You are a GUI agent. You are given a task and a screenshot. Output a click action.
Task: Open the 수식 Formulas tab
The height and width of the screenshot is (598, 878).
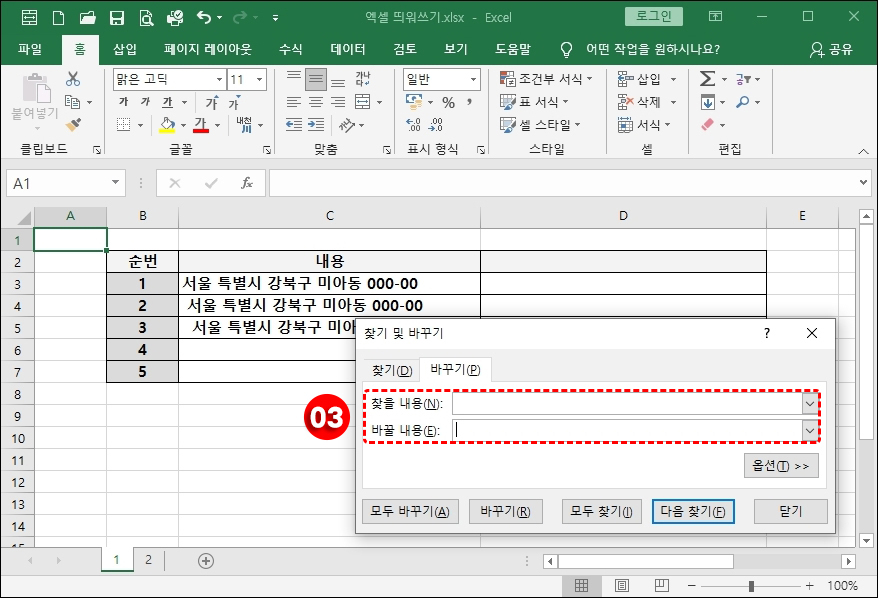(x=291, y=49)
